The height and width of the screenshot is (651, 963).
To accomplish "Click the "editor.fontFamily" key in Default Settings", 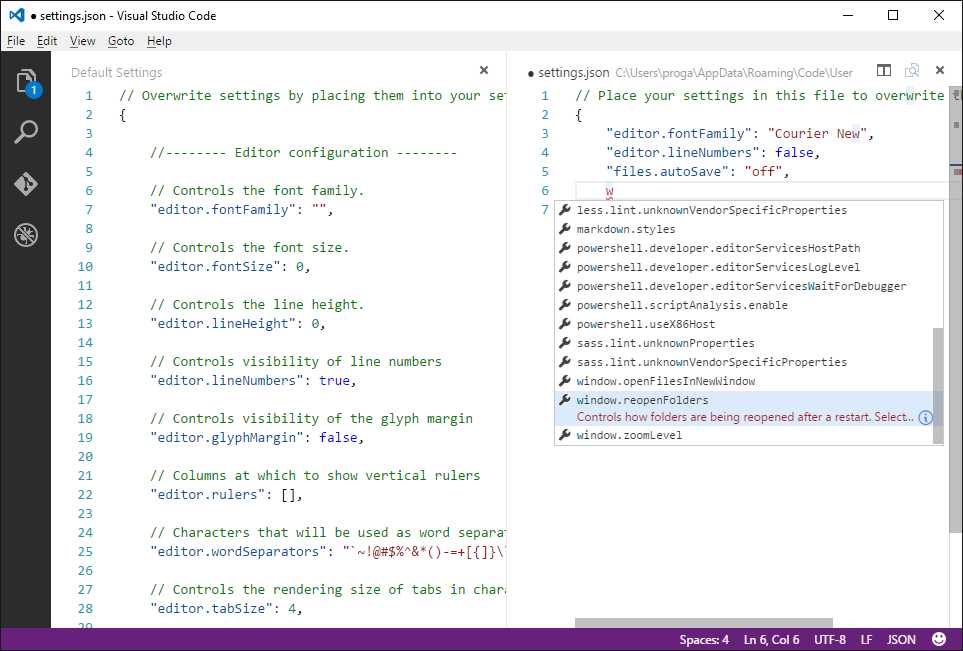I will 224,209.
